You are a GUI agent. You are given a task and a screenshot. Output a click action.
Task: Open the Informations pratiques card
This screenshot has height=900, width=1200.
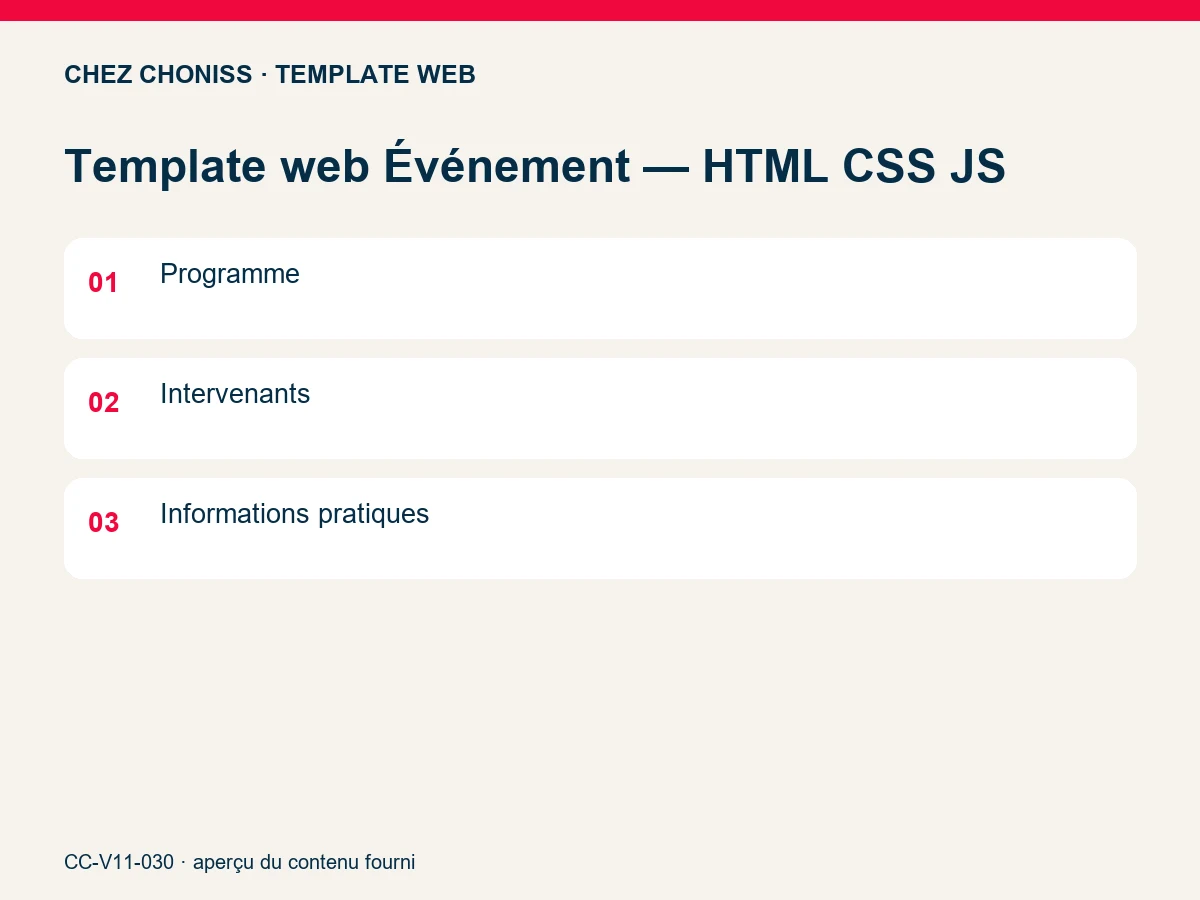[x=600, y=528]
